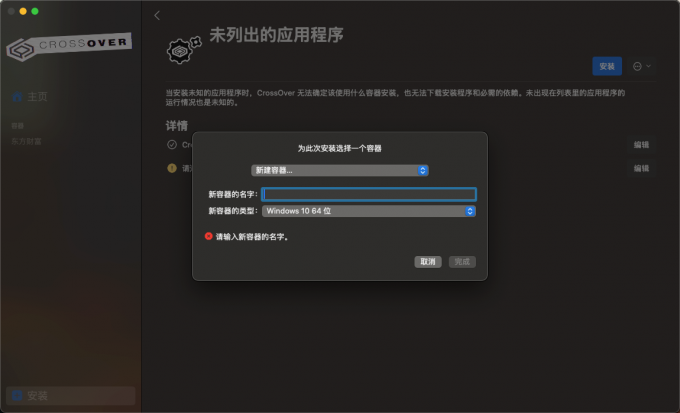Image resolution: width=680 pixels, height=413 pixels.
Task: Click the blue 安装 button
Action: pos(607,66)
